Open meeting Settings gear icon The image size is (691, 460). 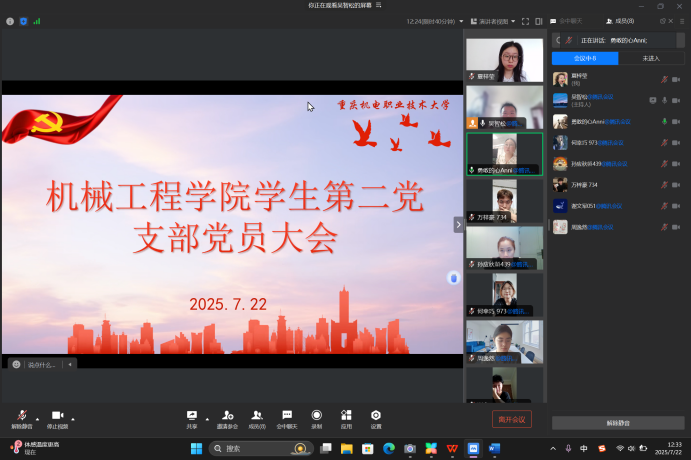376,419
